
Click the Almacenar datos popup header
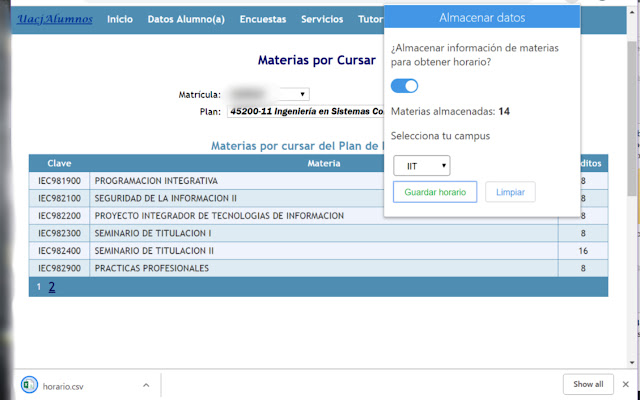(x=482, y=18)
